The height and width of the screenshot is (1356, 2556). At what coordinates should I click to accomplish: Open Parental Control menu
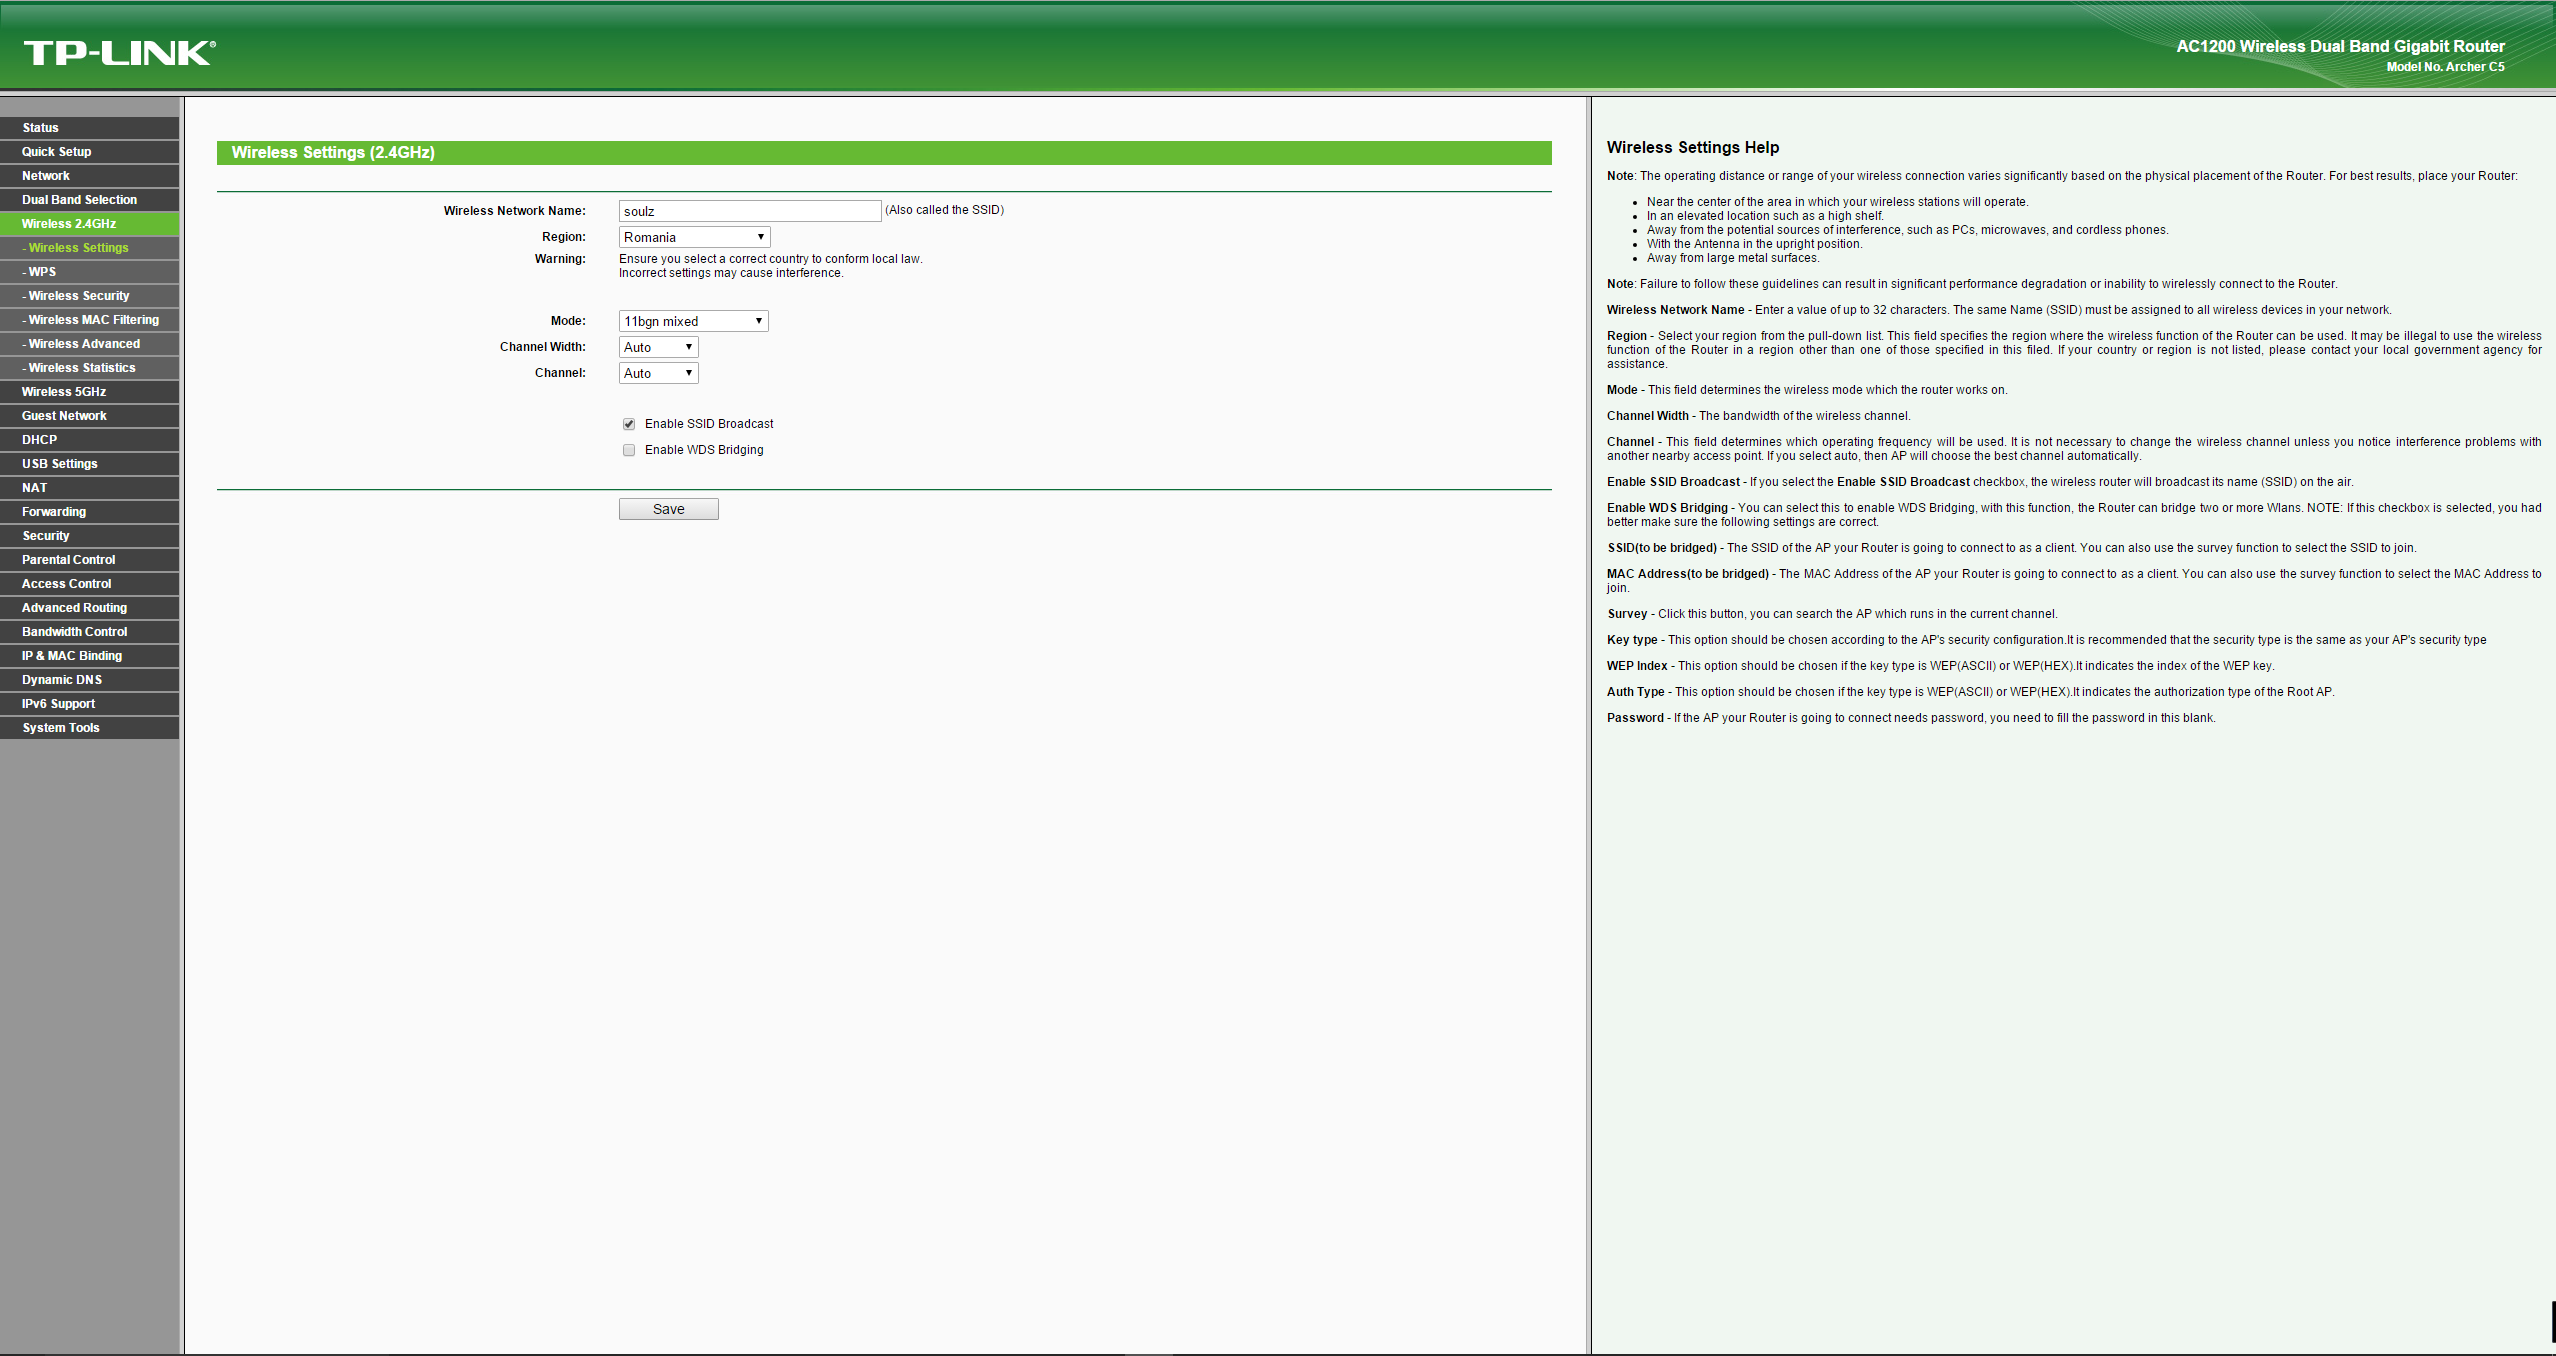pos(69,560)
